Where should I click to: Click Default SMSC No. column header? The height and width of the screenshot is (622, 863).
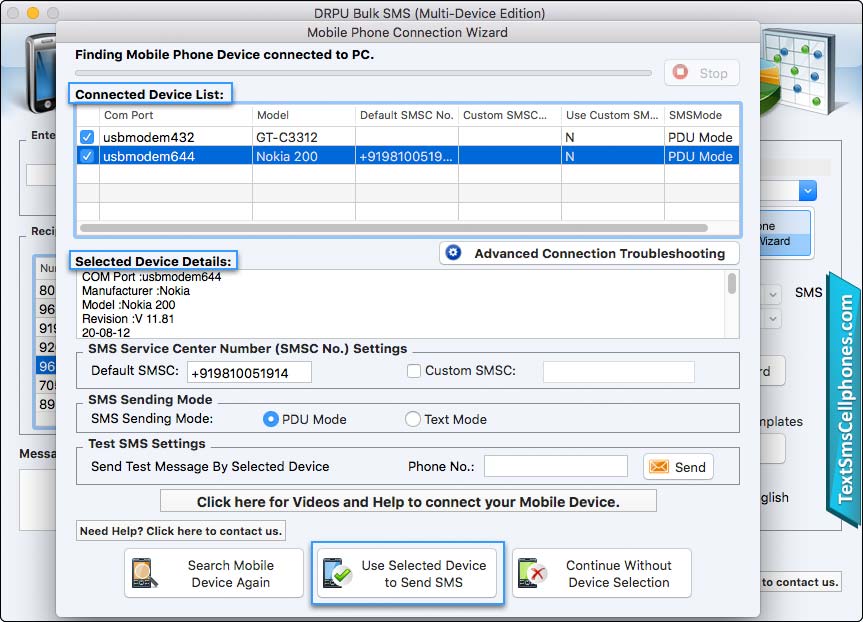click(x=407, y=115)
